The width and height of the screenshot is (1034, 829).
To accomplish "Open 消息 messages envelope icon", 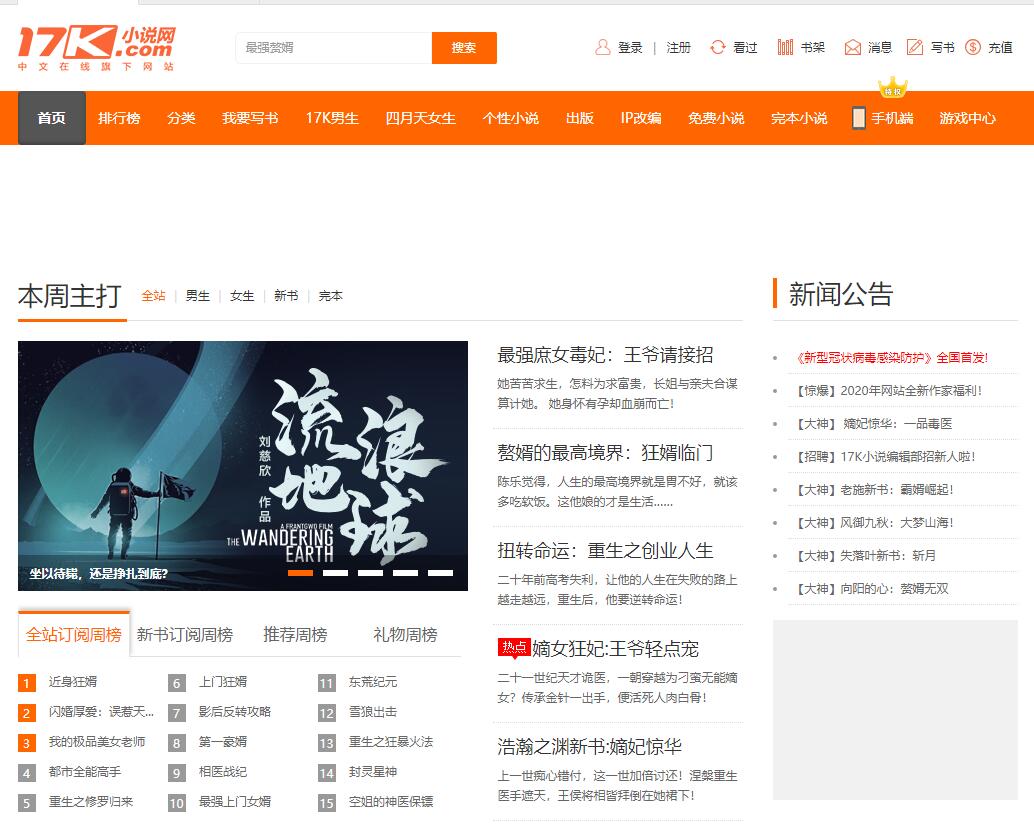I will 853,47.
